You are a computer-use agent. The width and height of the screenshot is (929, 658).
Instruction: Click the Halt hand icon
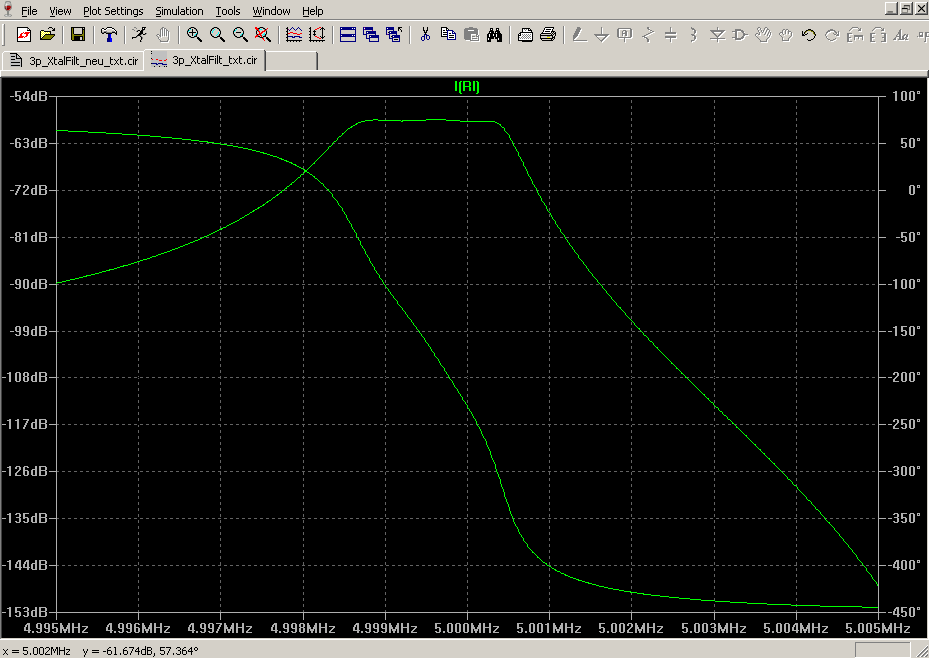click(163, 35)
